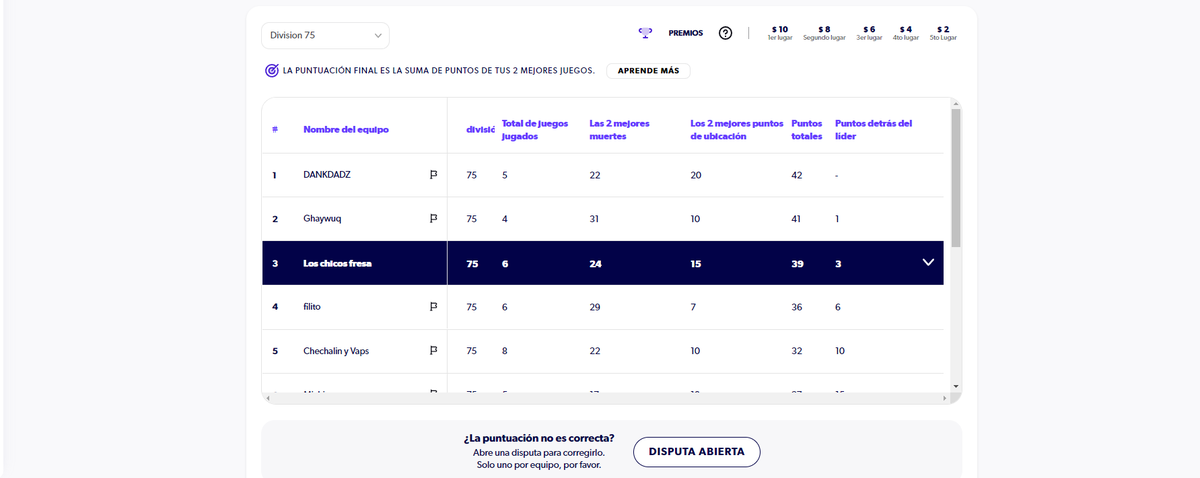
Task: Click Ghaywuq best kills value 31
Action: point(595,218)
